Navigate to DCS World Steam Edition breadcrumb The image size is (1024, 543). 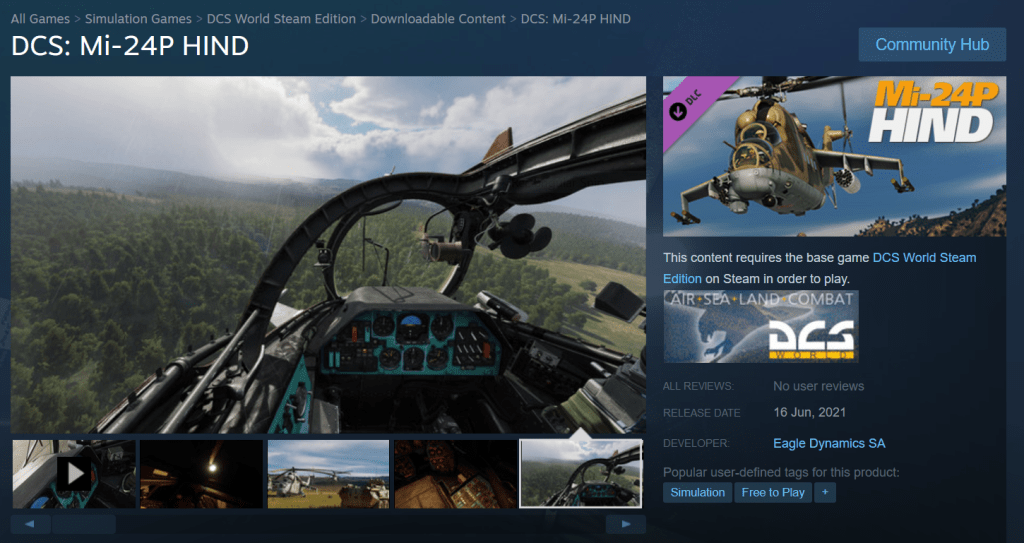click(x=281, y=19)
